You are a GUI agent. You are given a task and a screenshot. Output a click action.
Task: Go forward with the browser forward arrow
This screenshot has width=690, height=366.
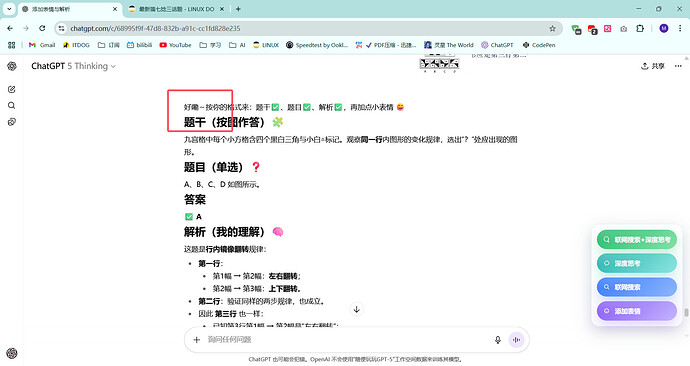(26, 28)
